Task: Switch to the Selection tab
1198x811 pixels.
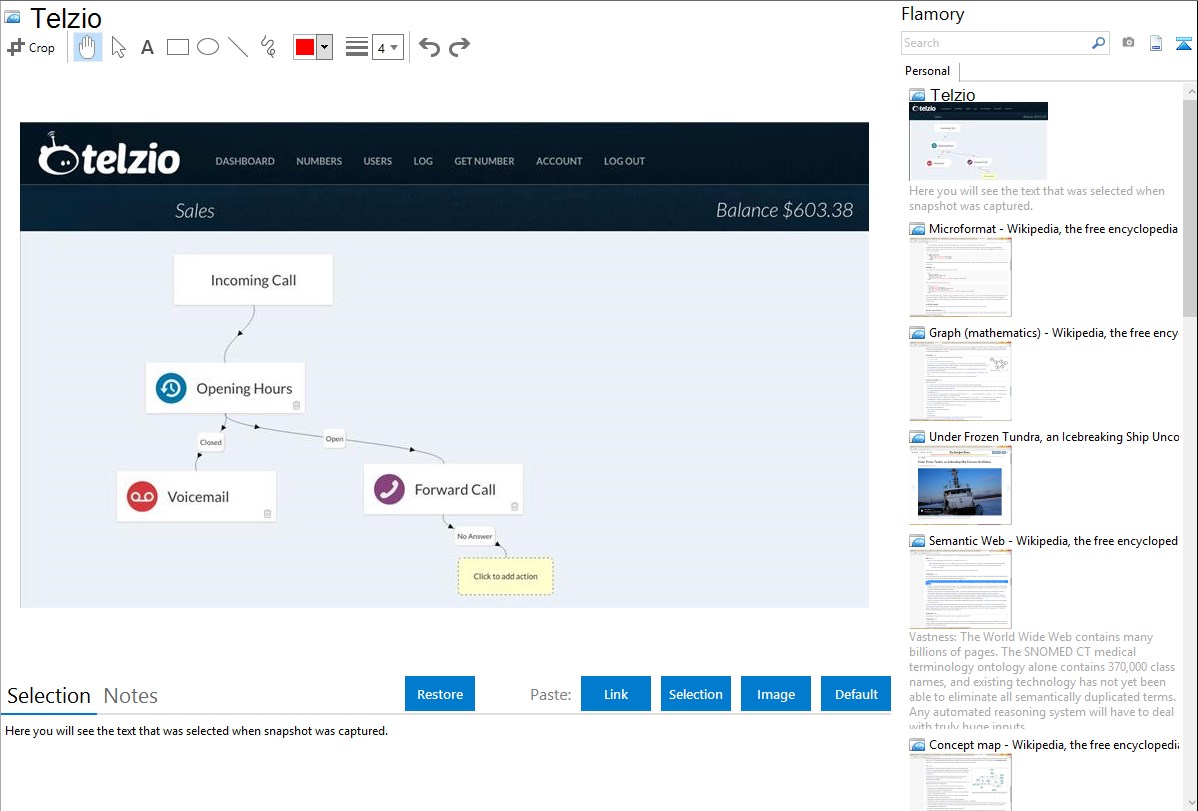Action: click(49, 696)
